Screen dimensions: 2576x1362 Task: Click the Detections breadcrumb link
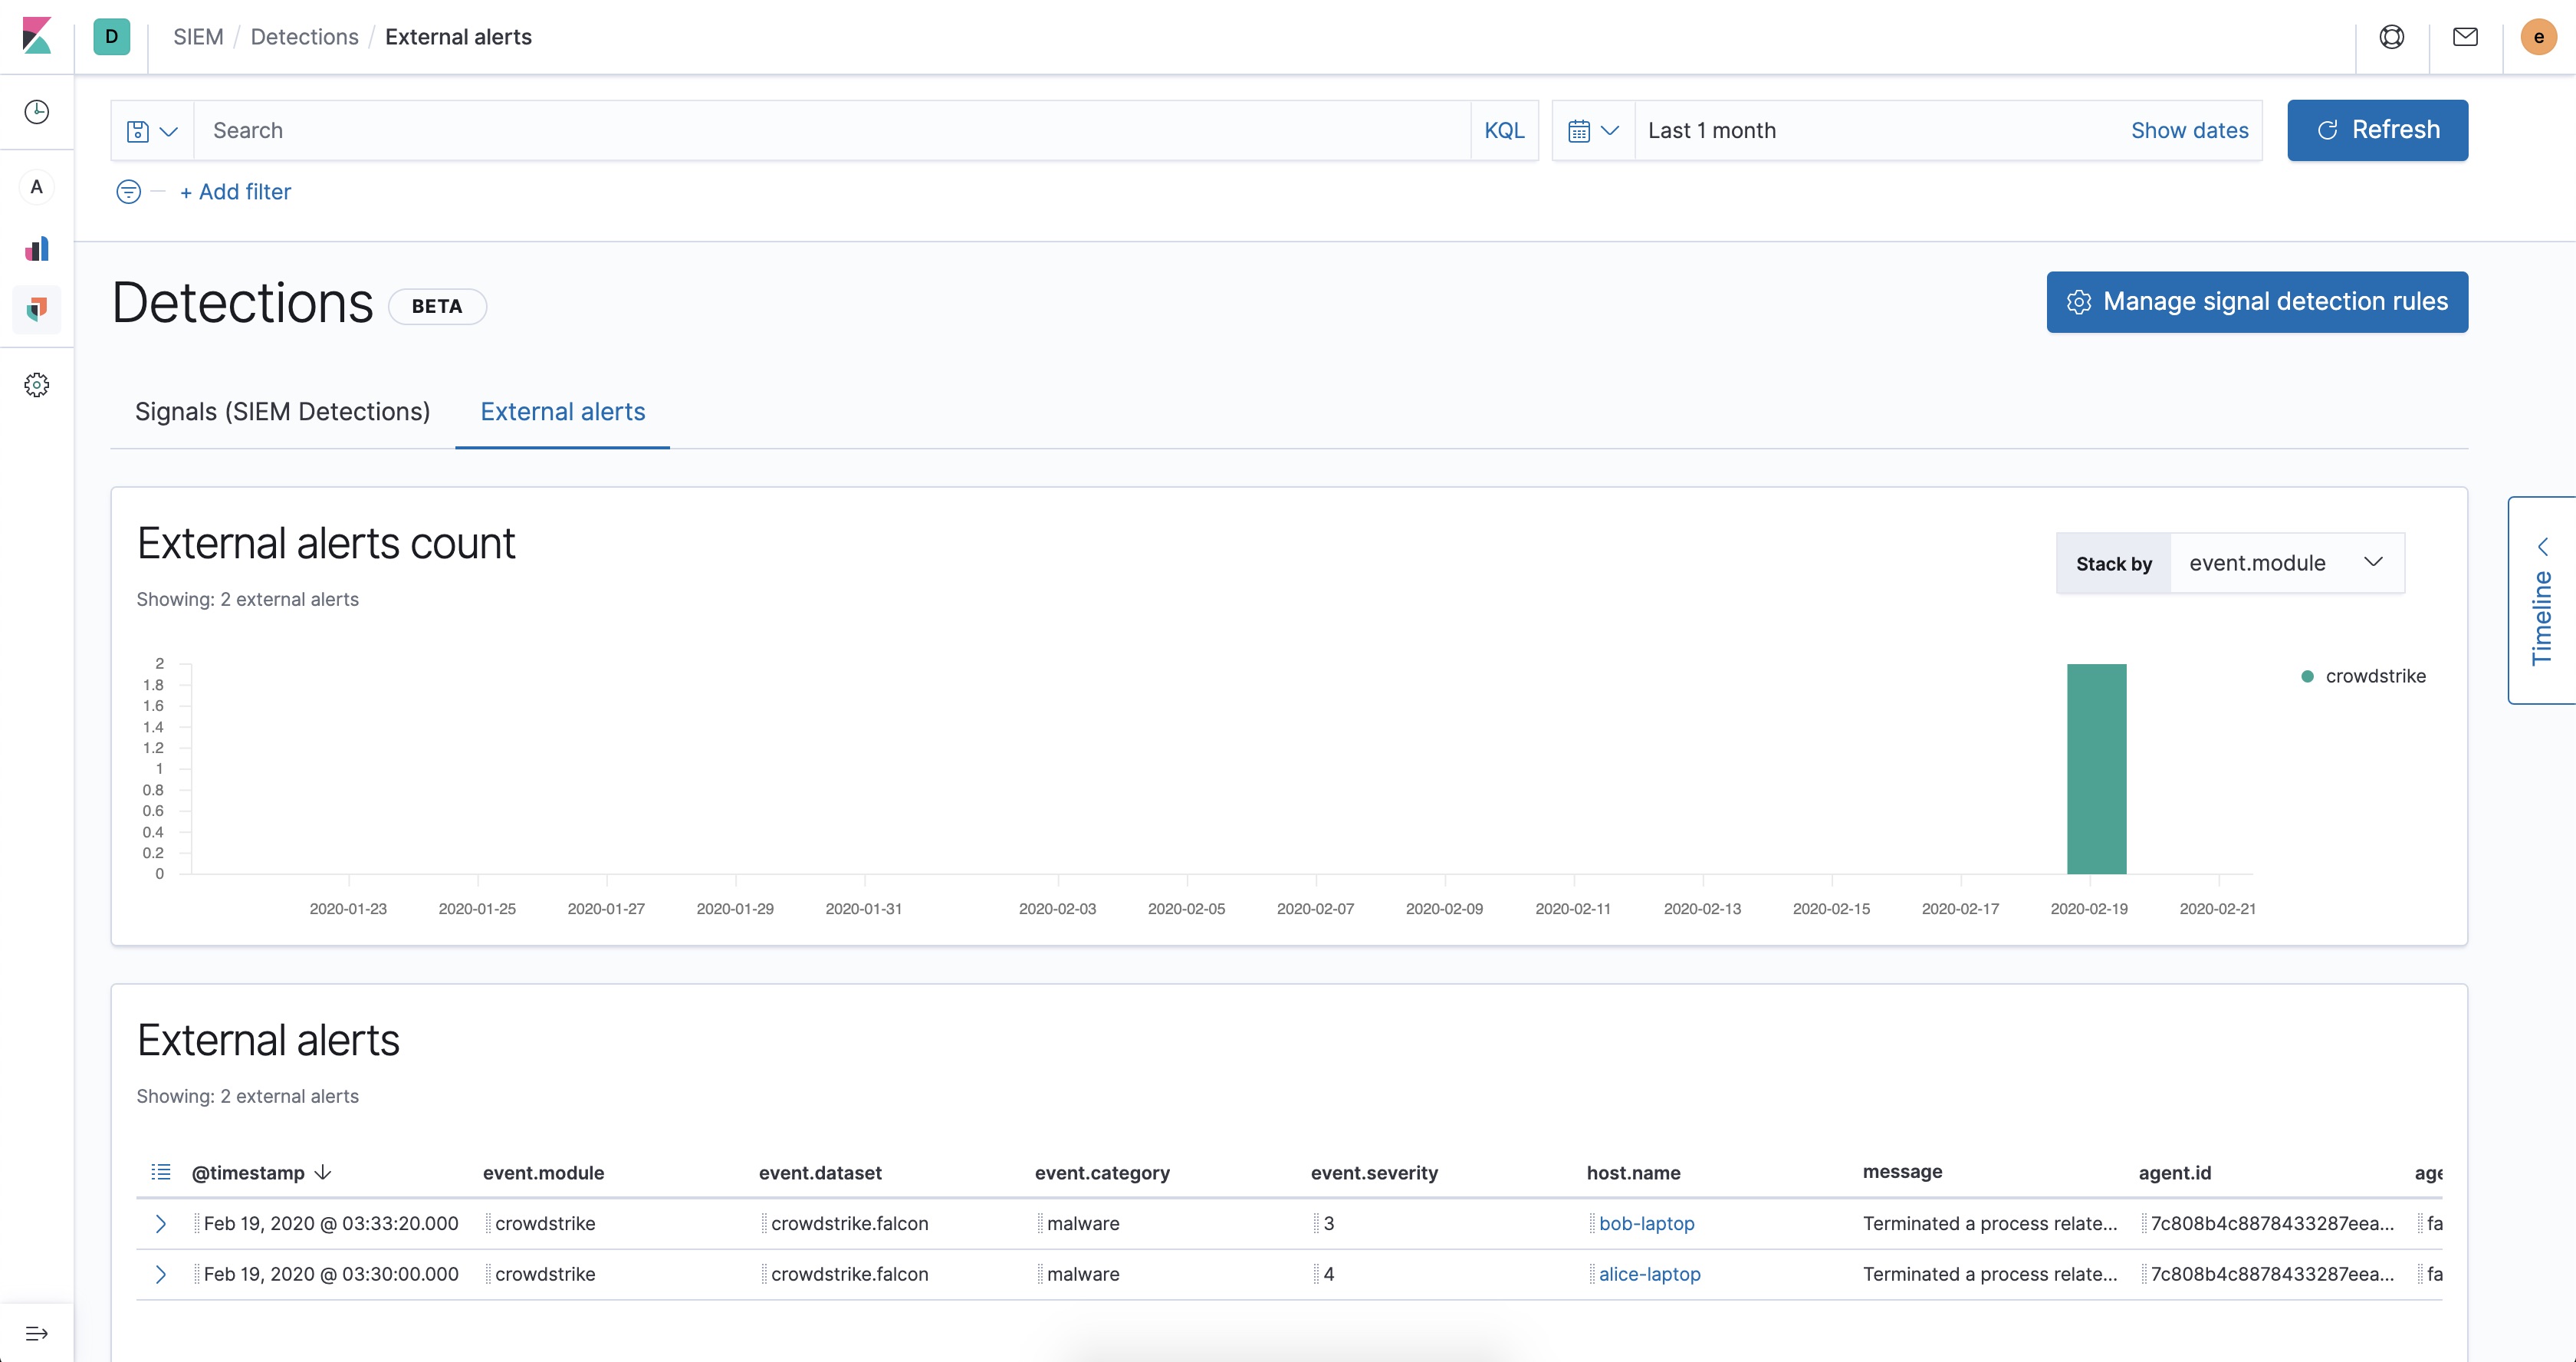coord(304,36)
